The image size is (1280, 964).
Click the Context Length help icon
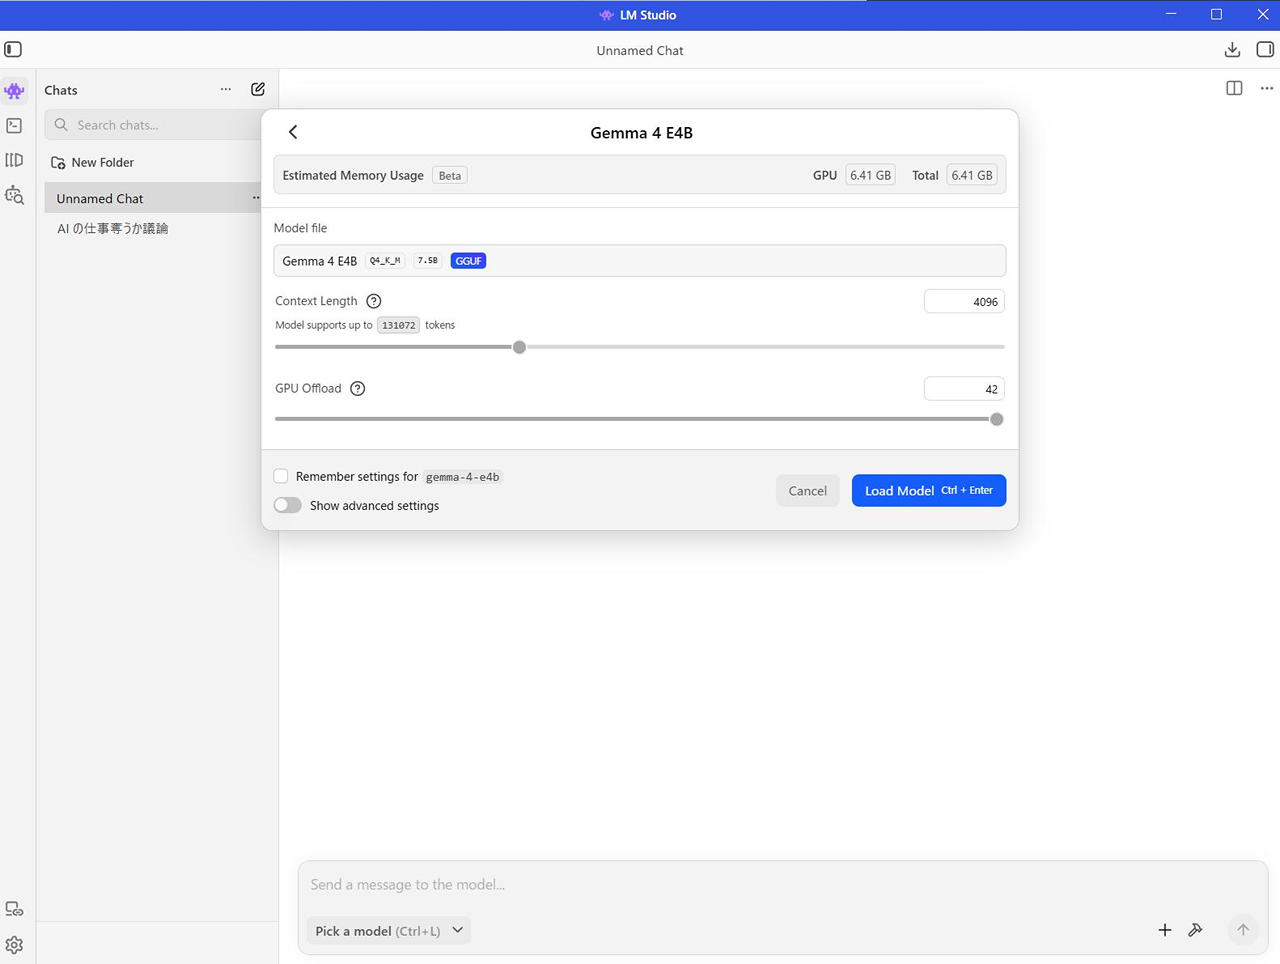click(374, 301)
